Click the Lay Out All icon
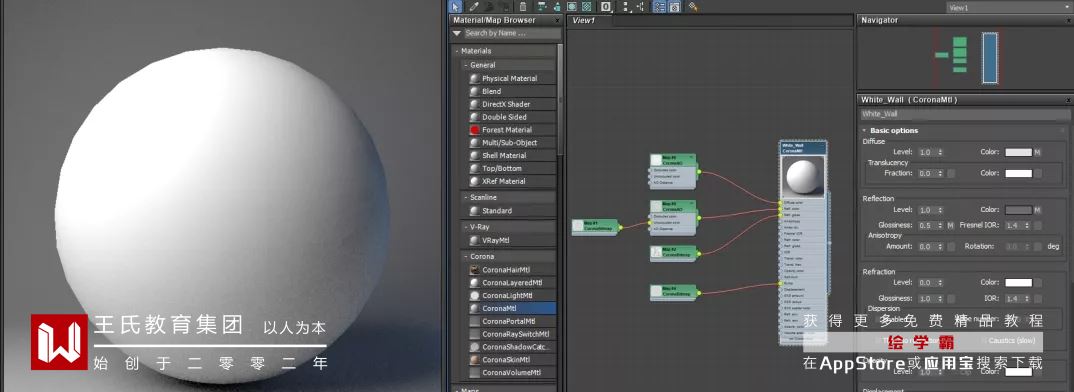Screen dimensions: 1074x392 (626, 6)
